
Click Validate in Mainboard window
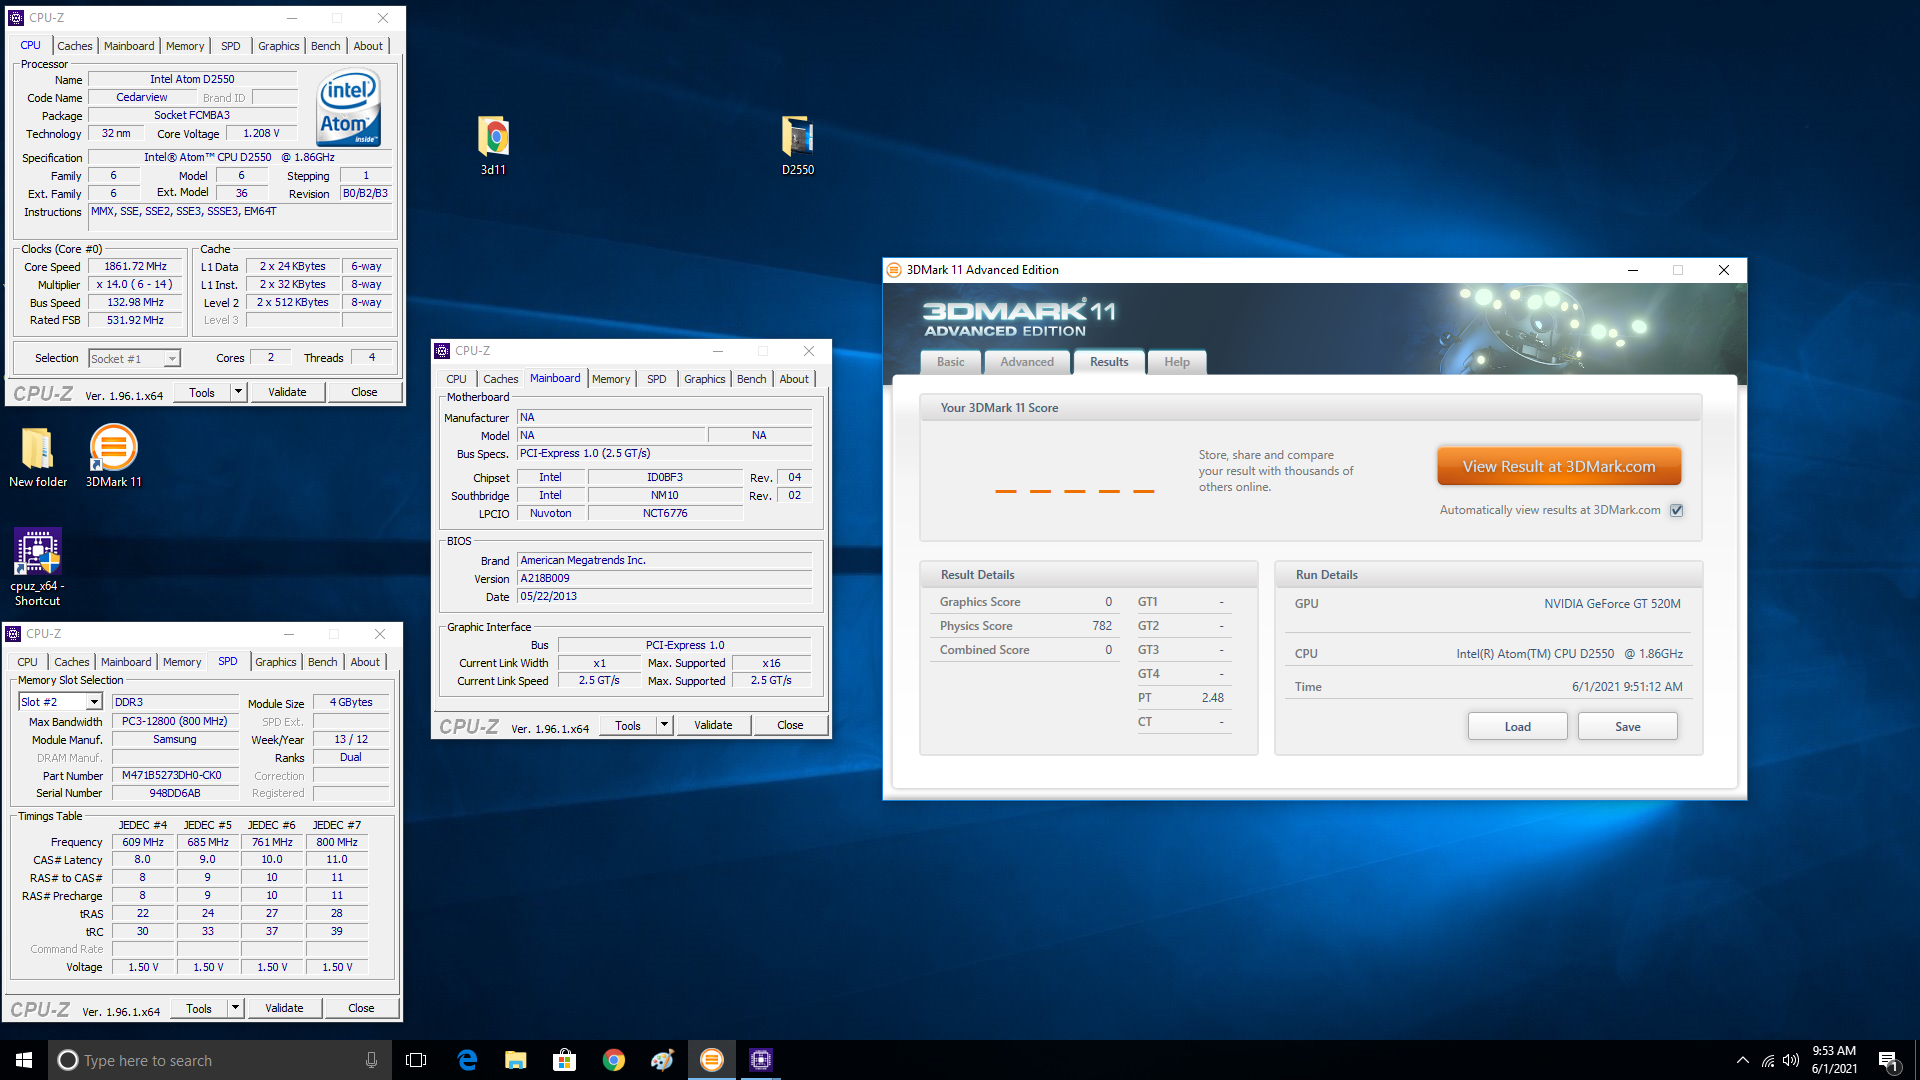pos(713,725)
